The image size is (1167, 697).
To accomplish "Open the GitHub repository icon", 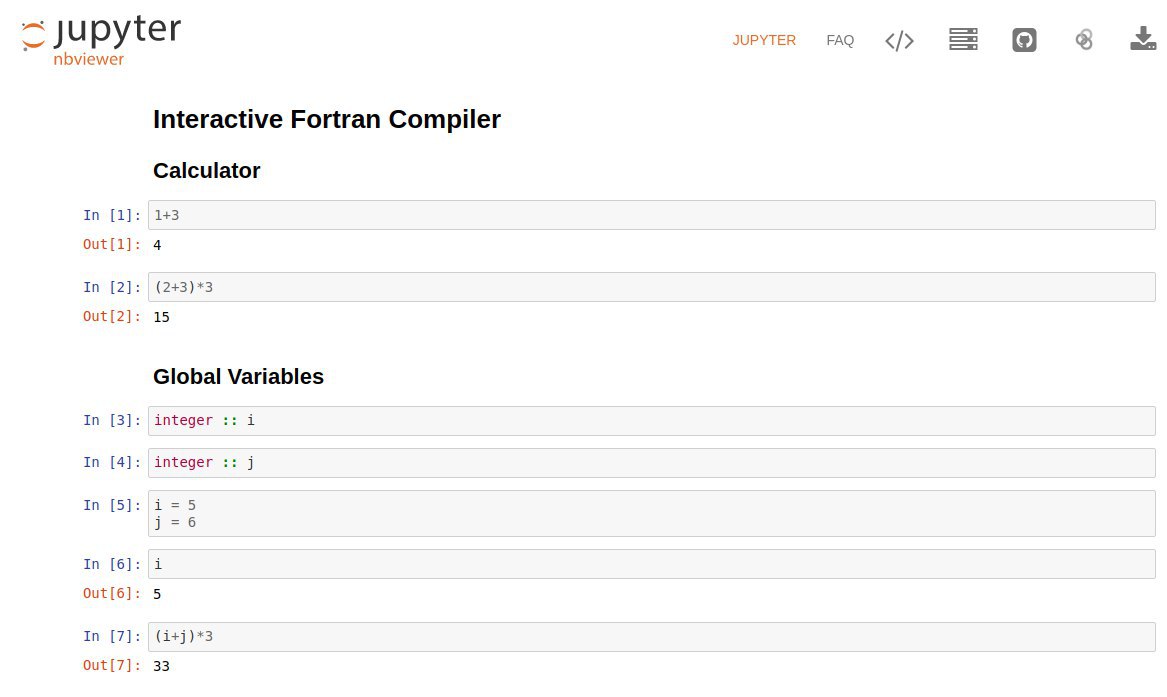I will point(1024,39).
